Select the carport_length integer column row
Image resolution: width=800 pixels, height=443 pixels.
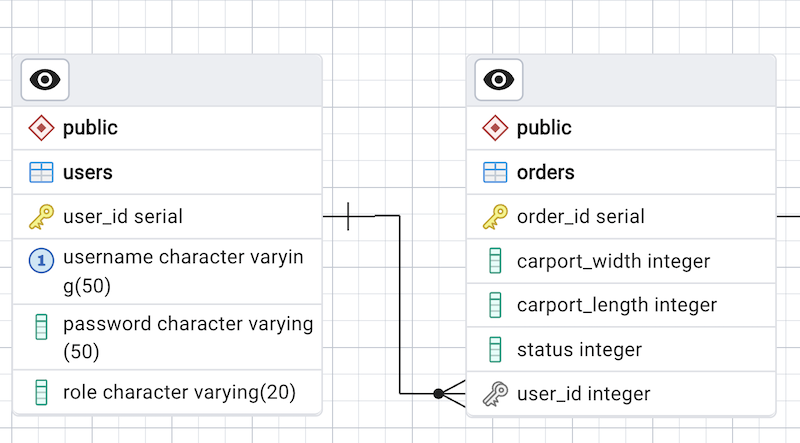click(x=617, y=305)
